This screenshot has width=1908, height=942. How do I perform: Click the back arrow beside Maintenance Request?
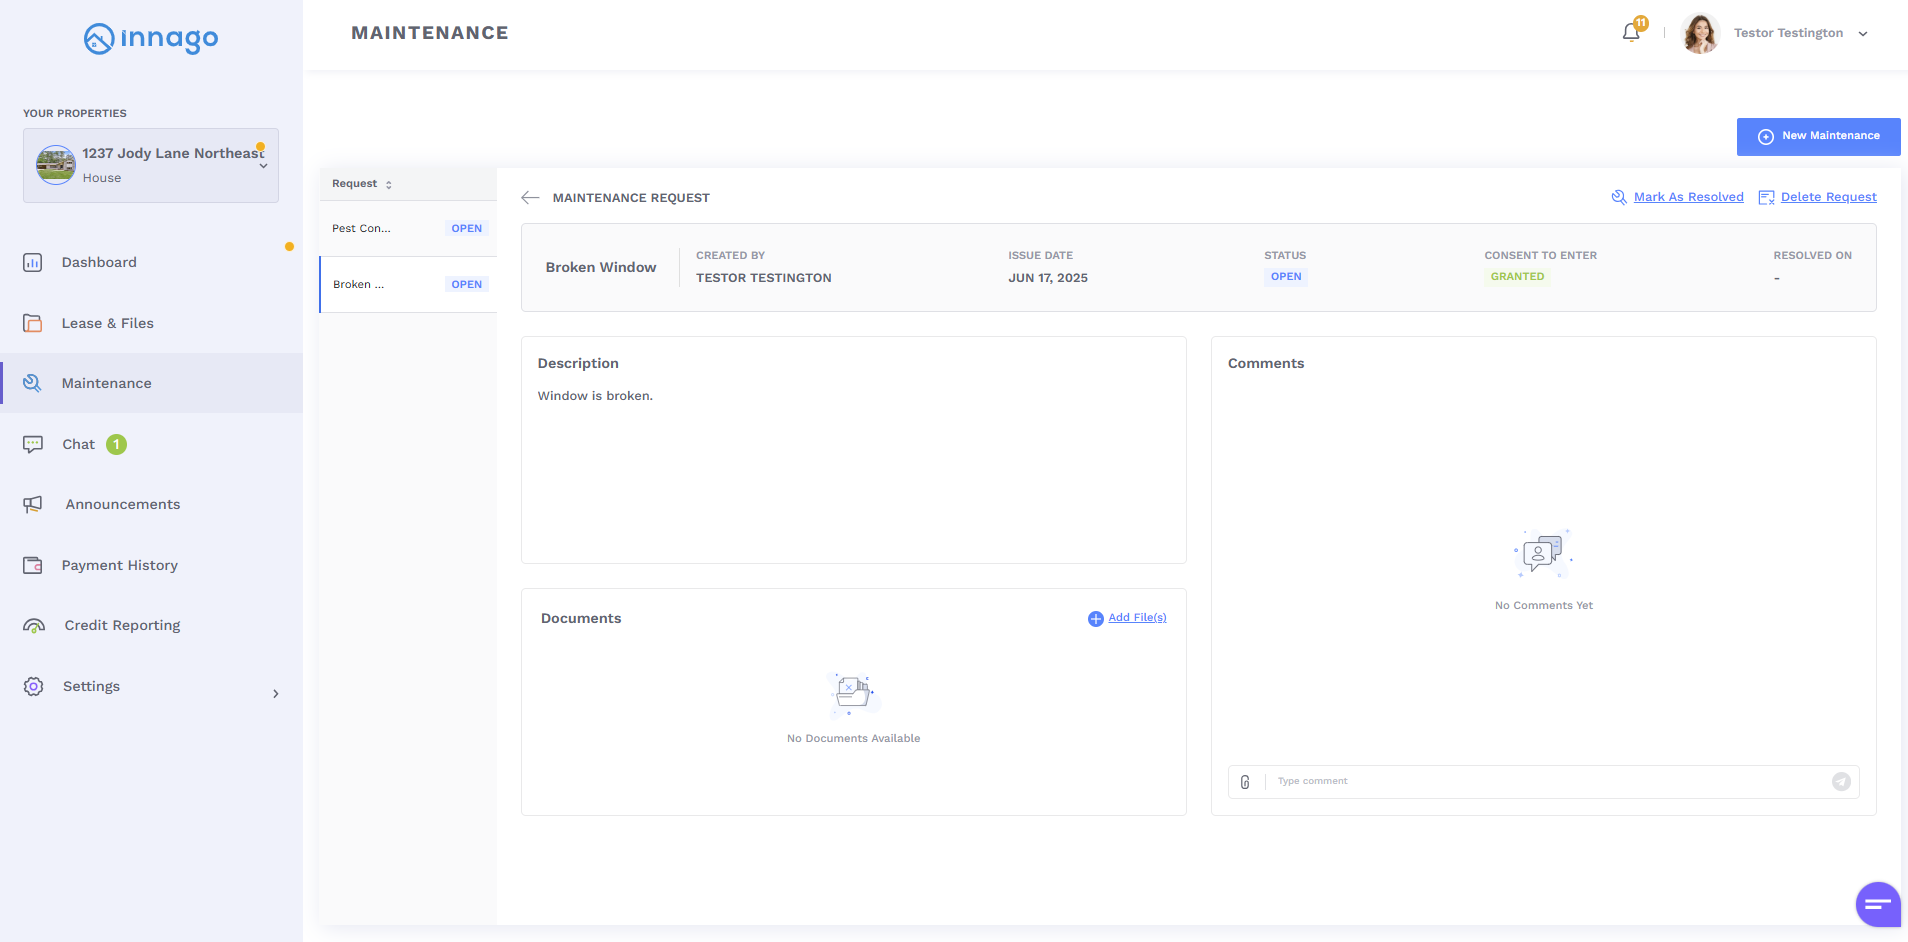tap(530, 198)
